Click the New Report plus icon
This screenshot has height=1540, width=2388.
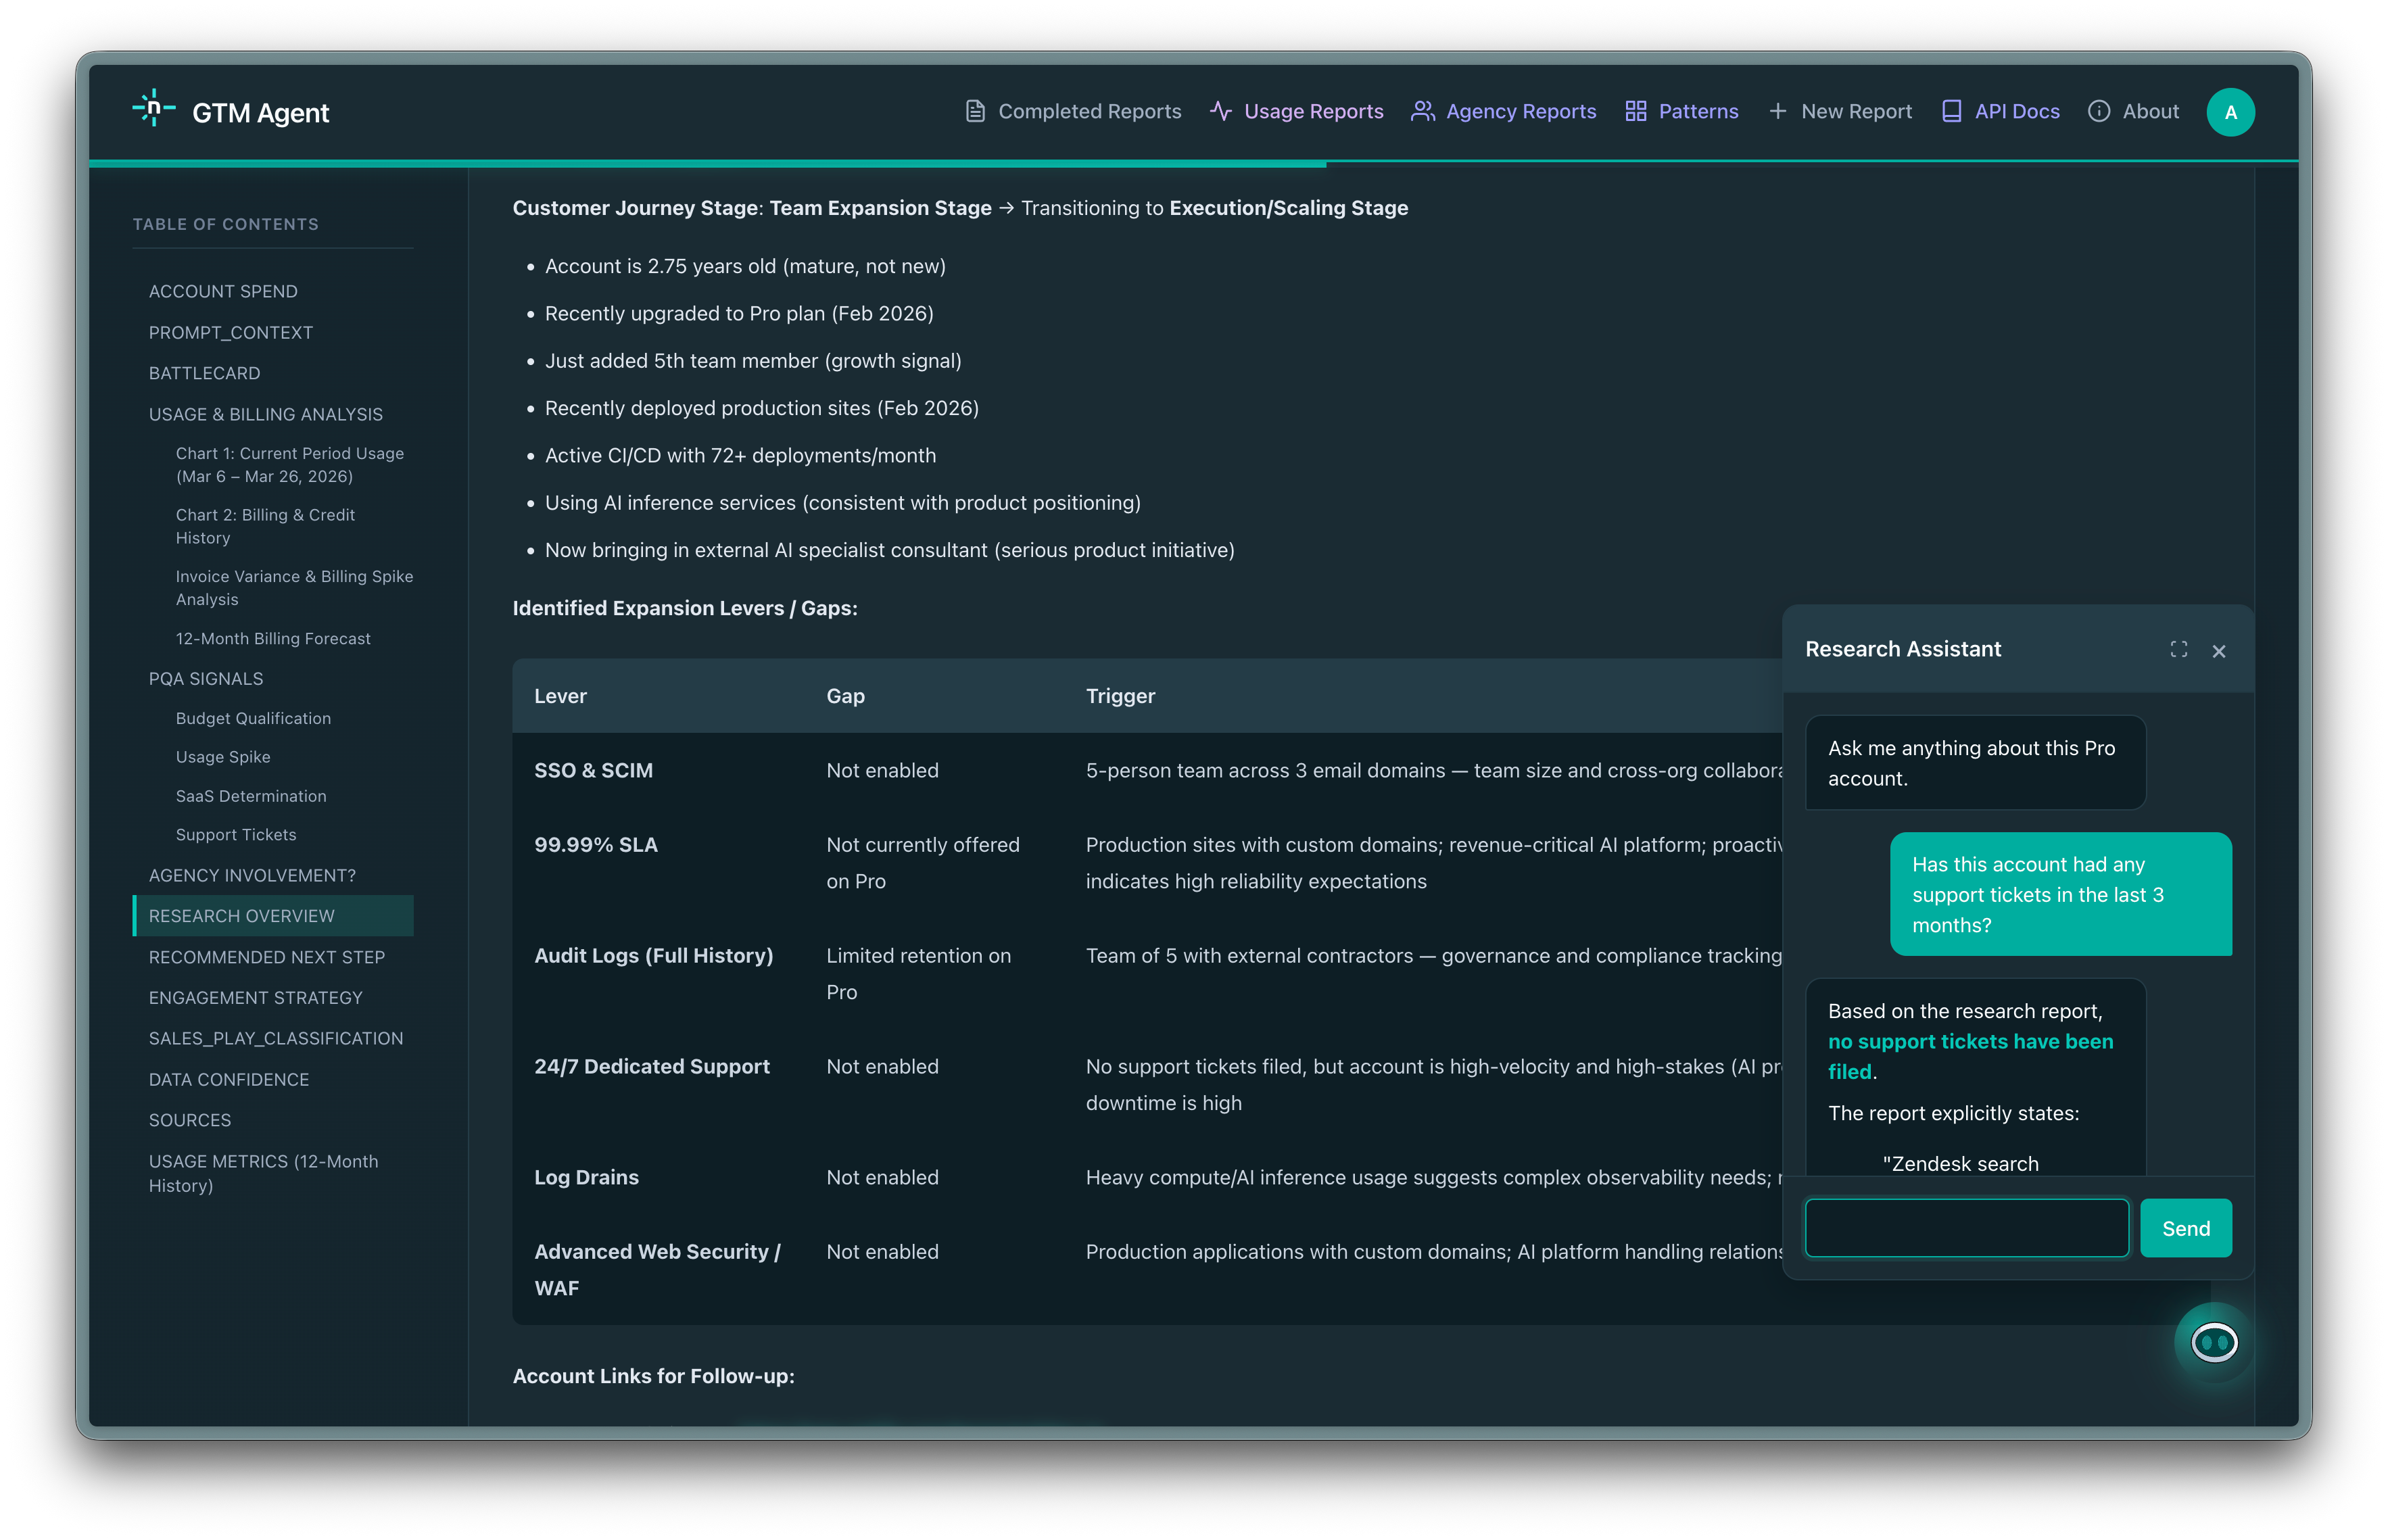(1777, 111)
